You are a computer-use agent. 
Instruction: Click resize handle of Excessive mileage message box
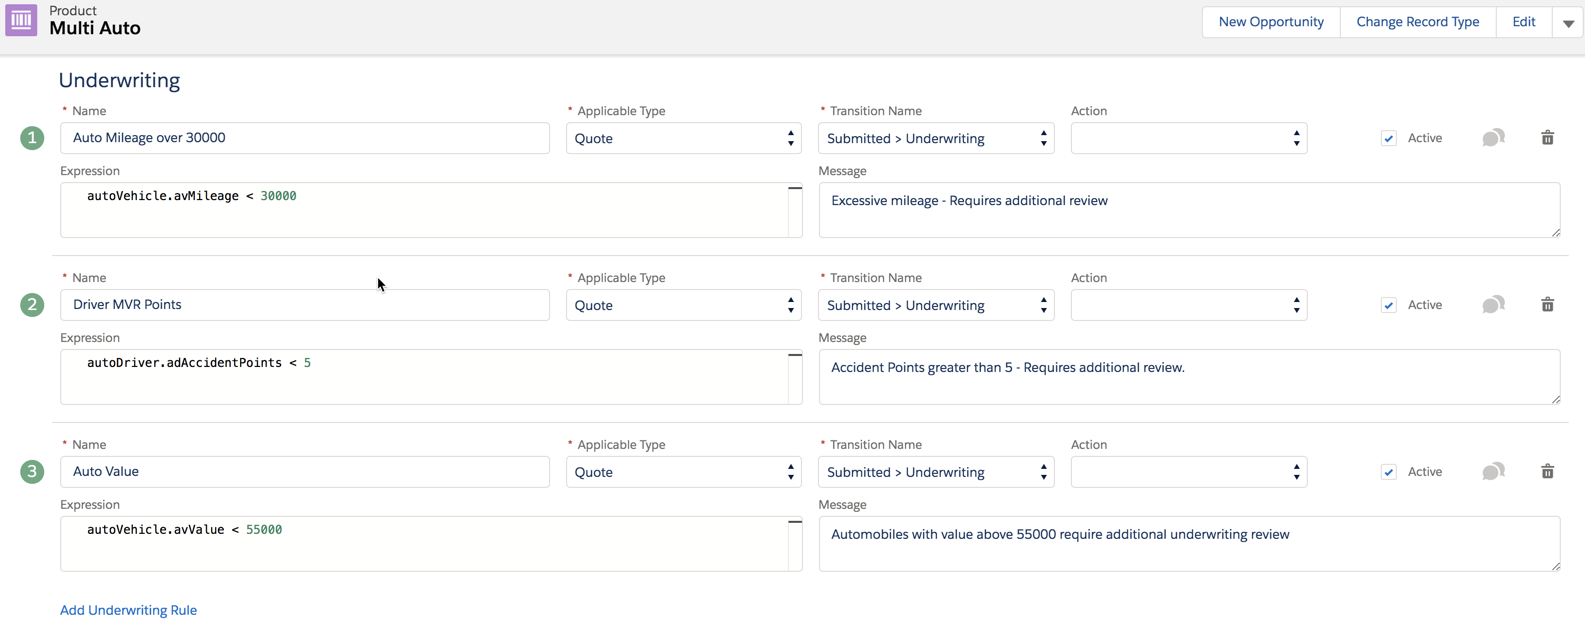tap(1555, 232)
